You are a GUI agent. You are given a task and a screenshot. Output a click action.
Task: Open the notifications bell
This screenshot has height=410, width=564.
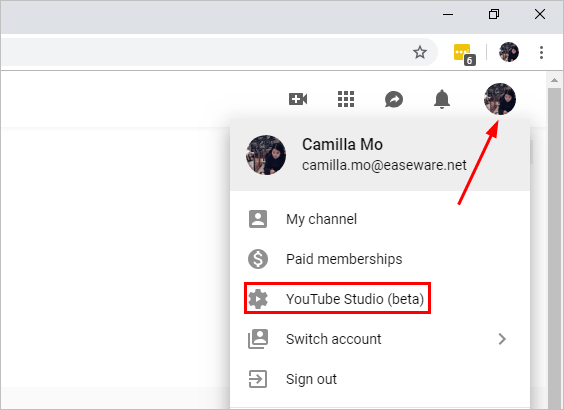pyautogui.click(x=442, y=99)
